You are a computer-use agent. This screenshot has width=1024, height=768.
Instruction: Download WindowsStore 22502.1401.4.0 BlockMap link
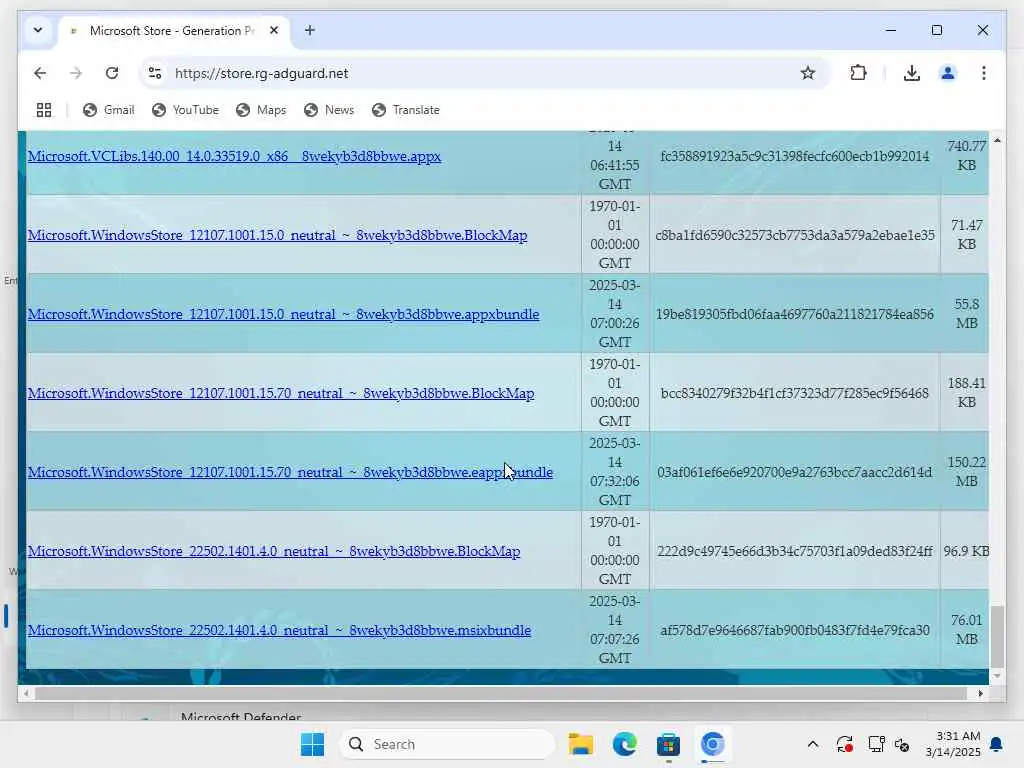(274, 551)
